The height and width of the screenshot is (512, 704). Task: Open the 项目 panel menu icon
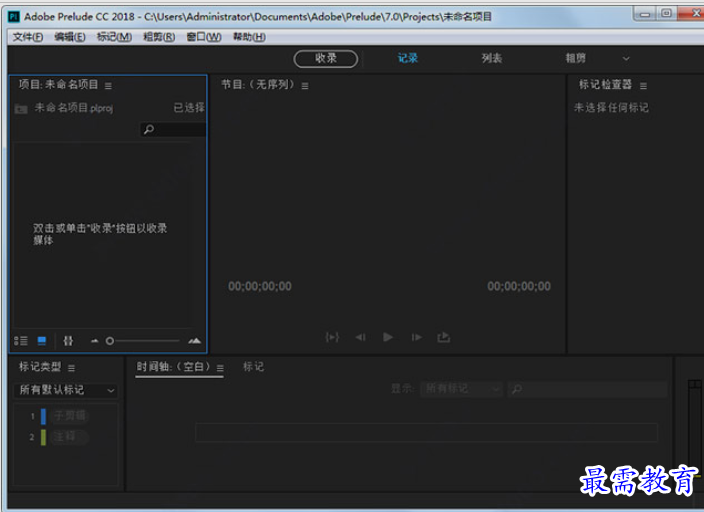coord(108,85)
